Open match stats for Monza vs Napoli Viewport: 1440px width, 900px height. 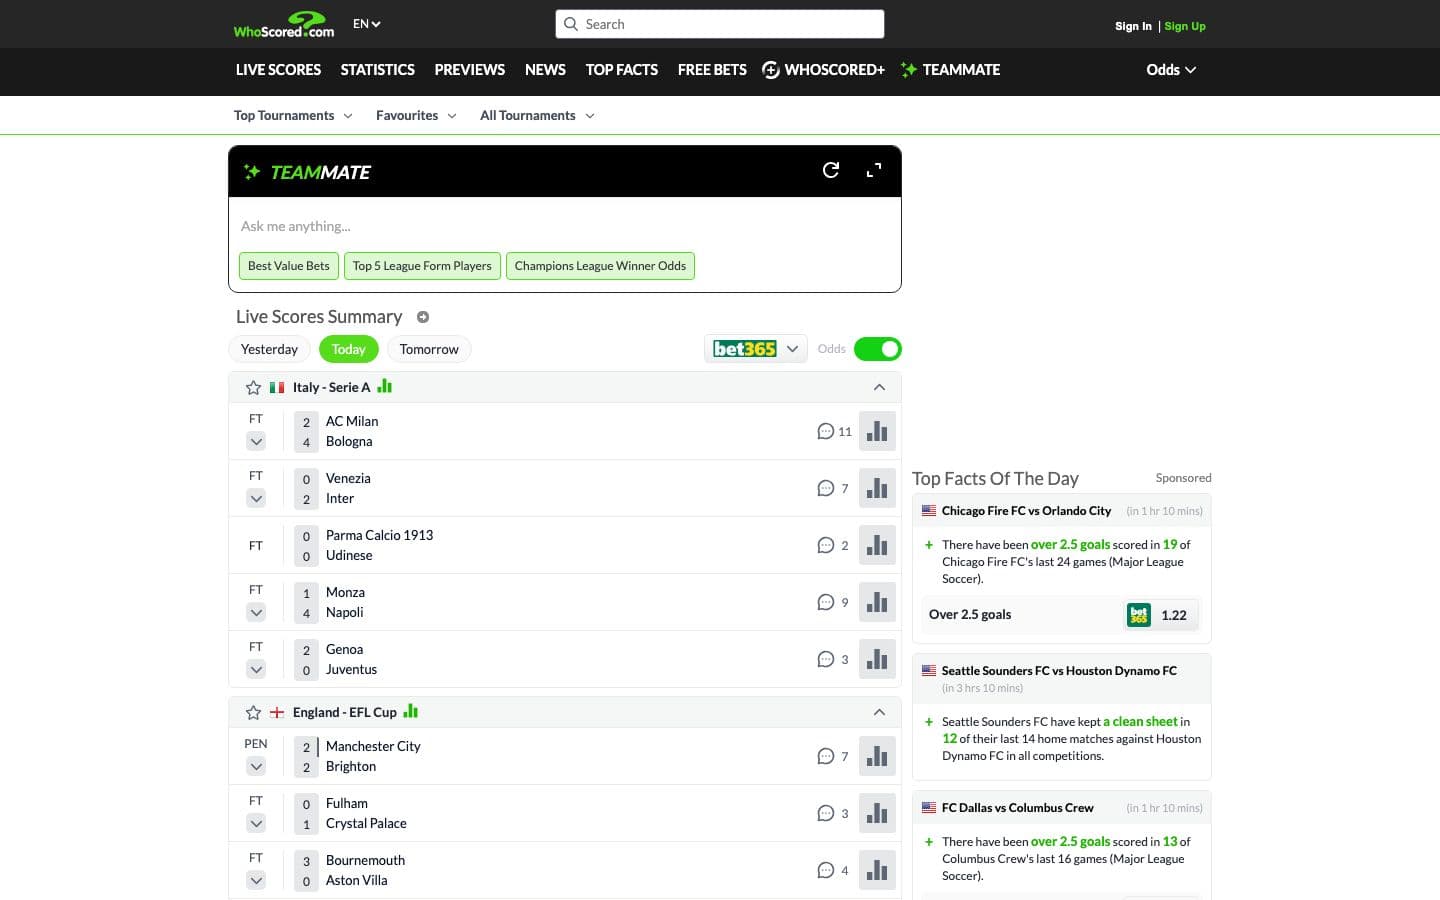tap(877, 602)
